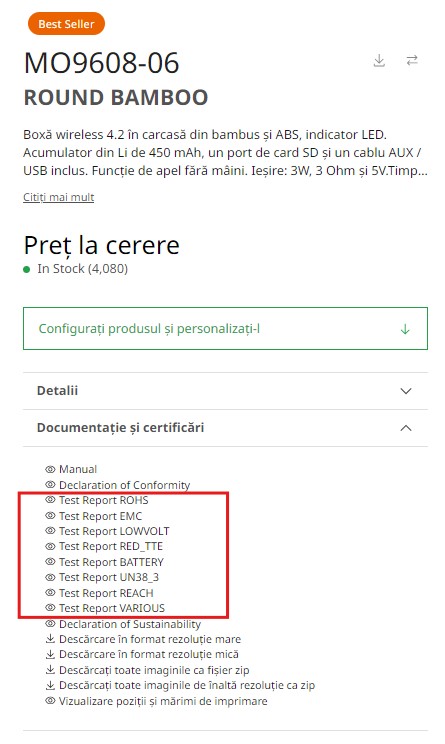Click download icon for low resolution format

point(50,654)
